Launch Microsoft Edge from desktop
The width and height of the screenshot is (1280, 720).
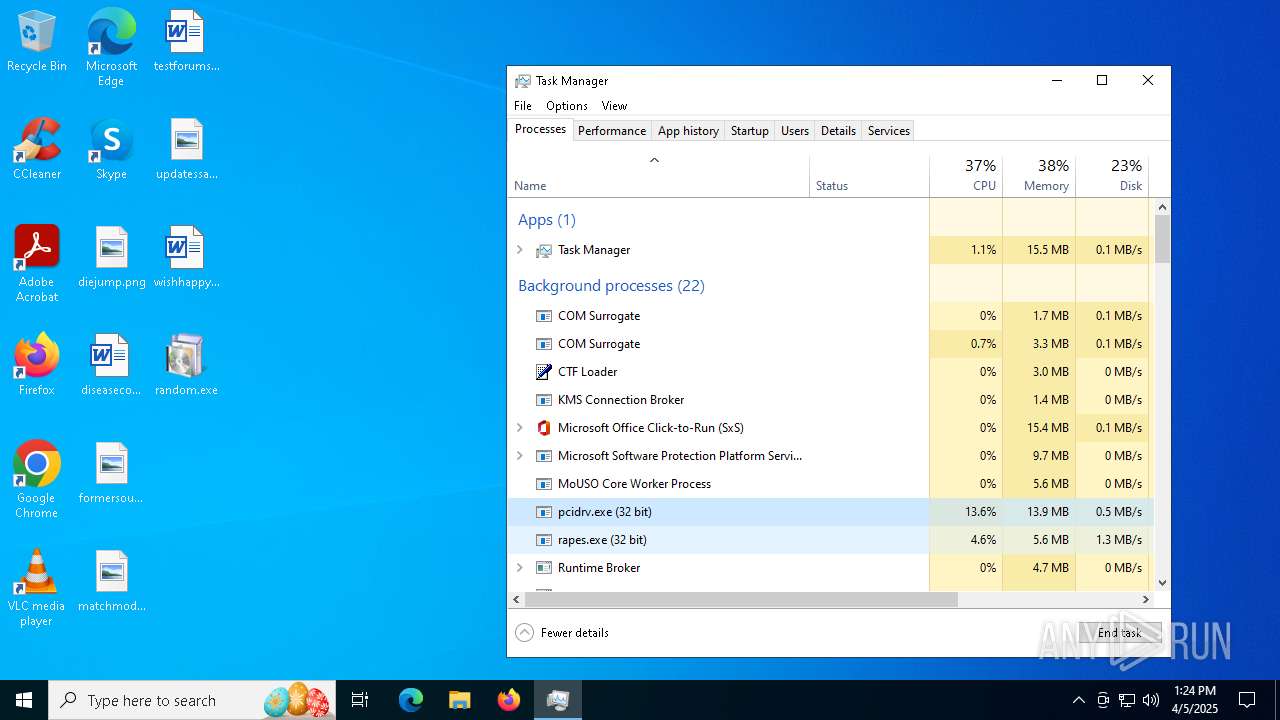point(111,47)
